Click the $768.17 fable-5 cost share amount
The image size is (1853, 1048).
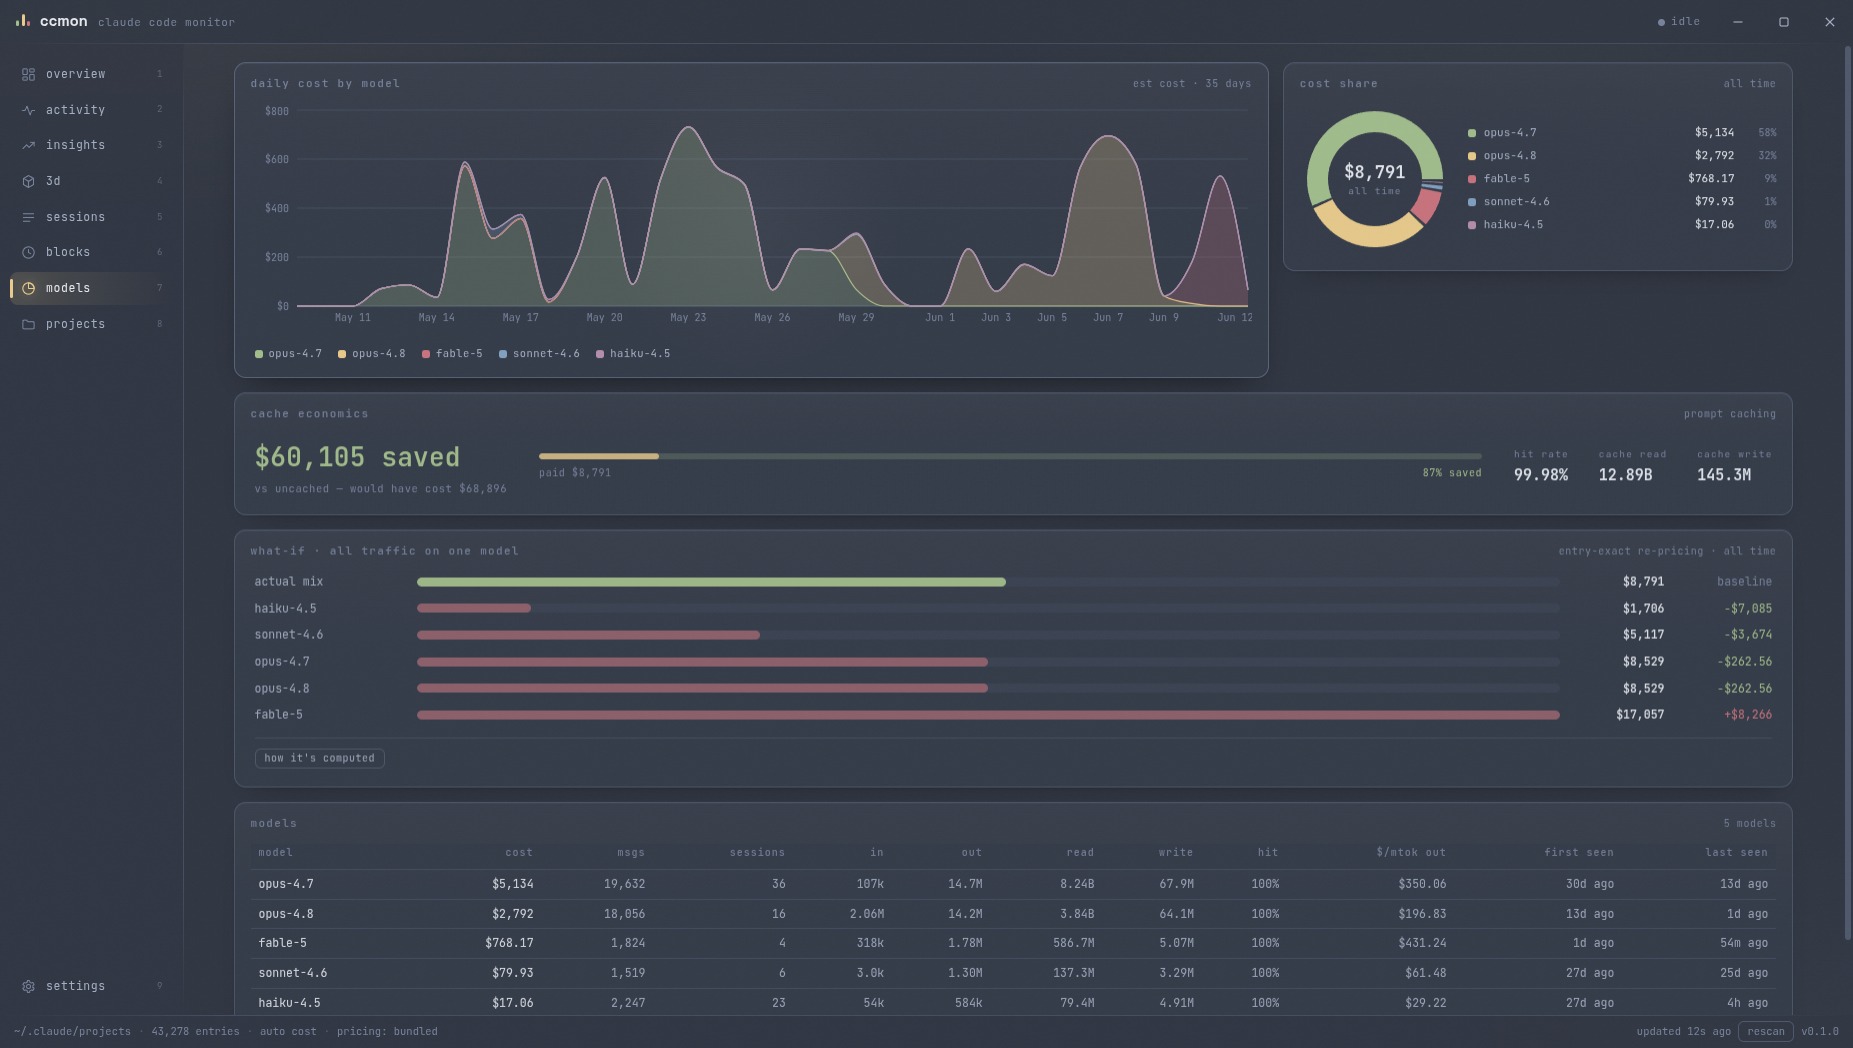1711,179
